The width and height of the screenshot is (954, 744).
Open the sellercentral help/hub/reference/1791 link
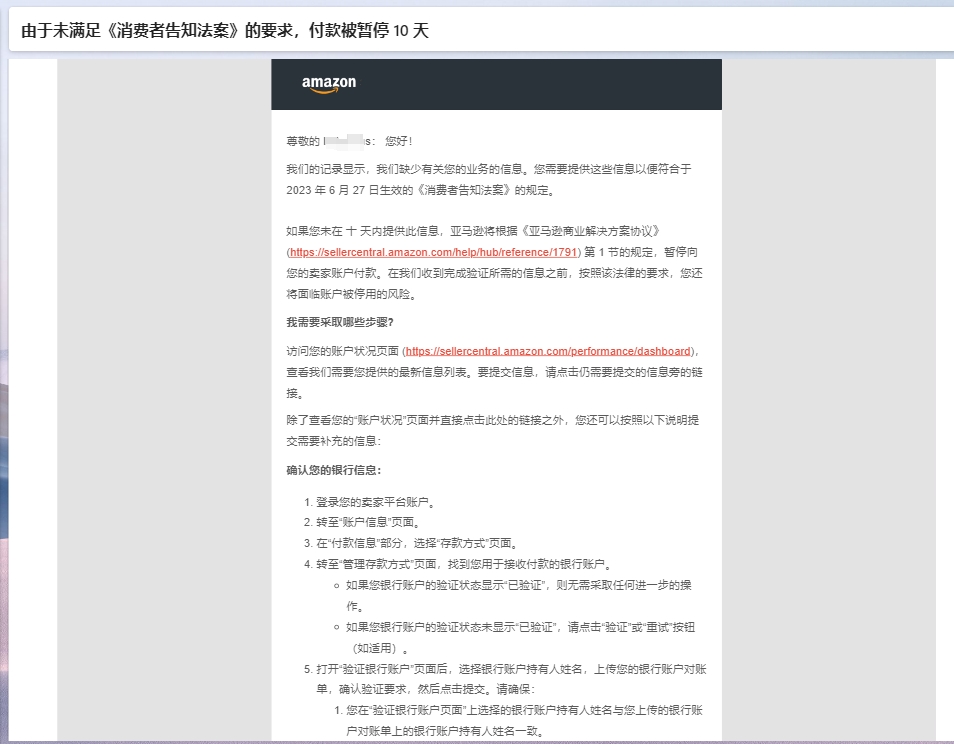433,252
